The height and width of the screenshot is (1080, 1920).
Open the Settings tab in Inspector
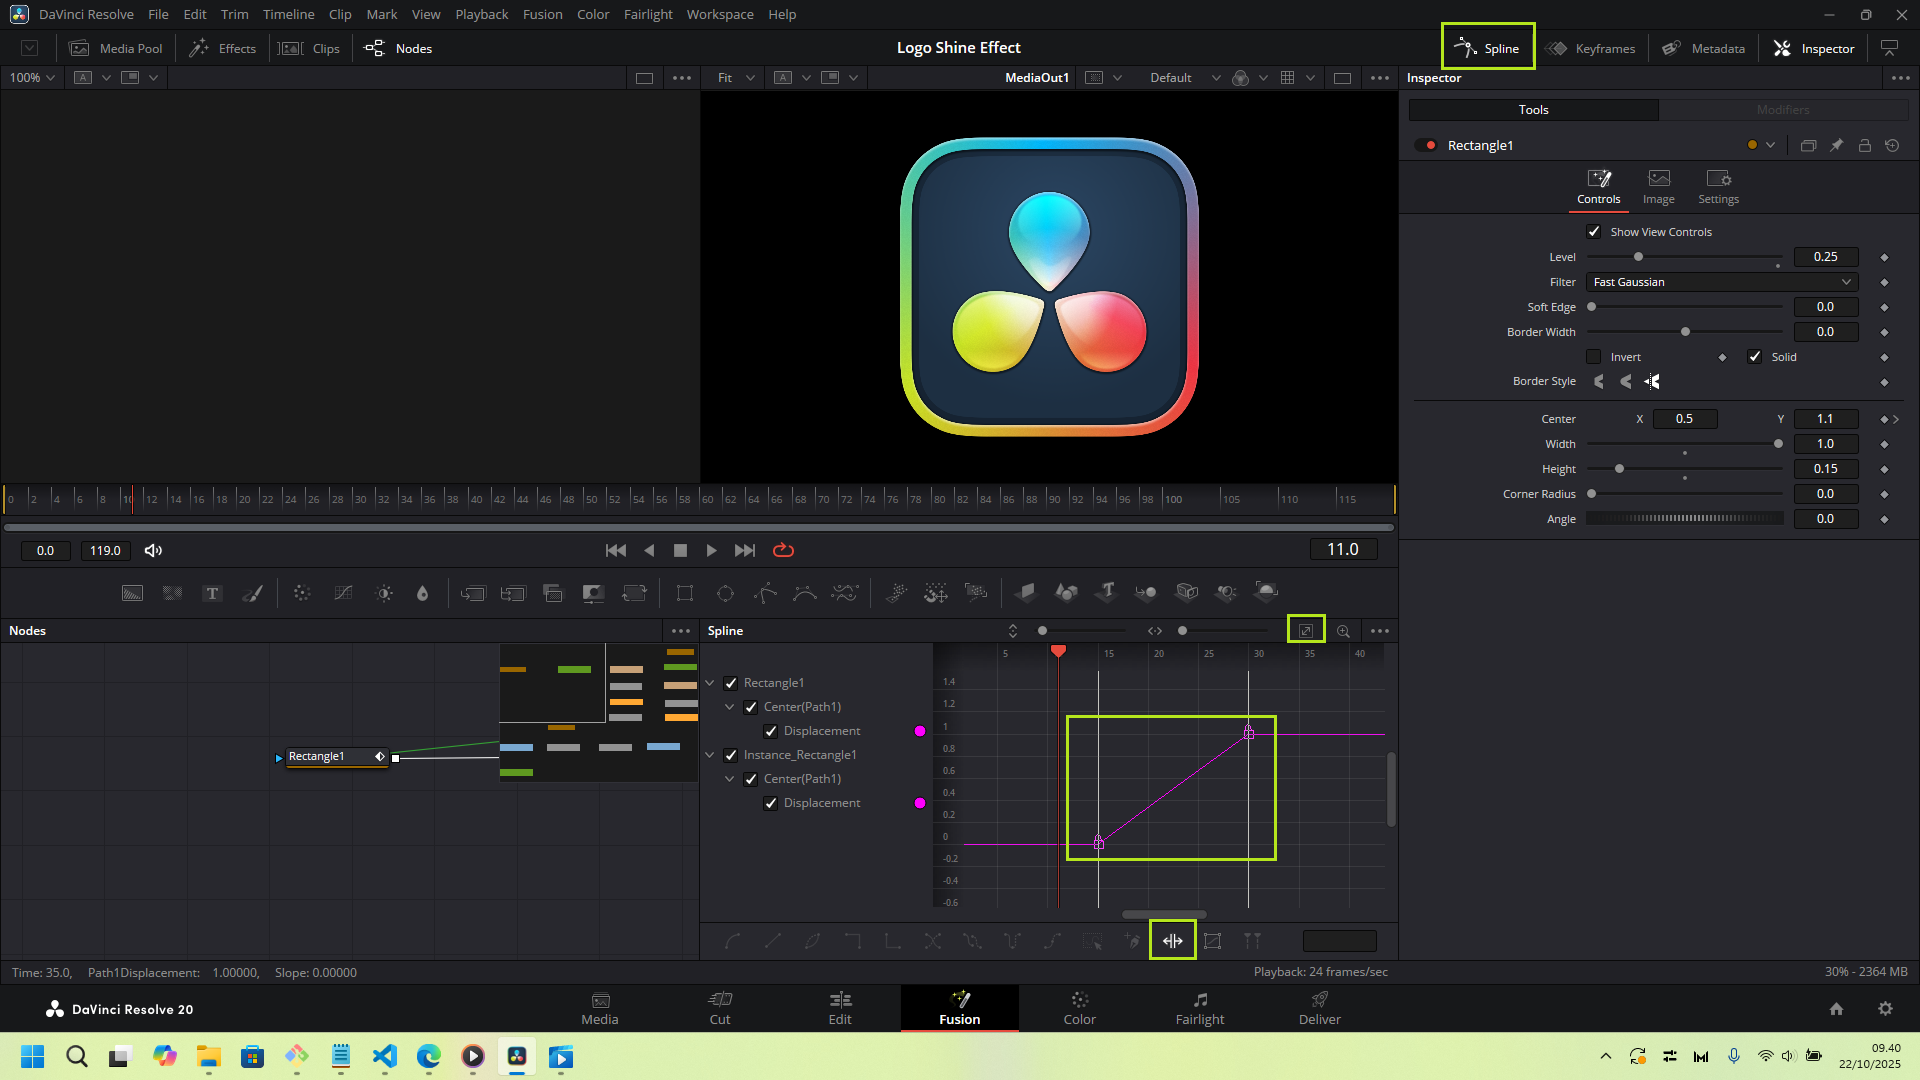coord(1718,186)
